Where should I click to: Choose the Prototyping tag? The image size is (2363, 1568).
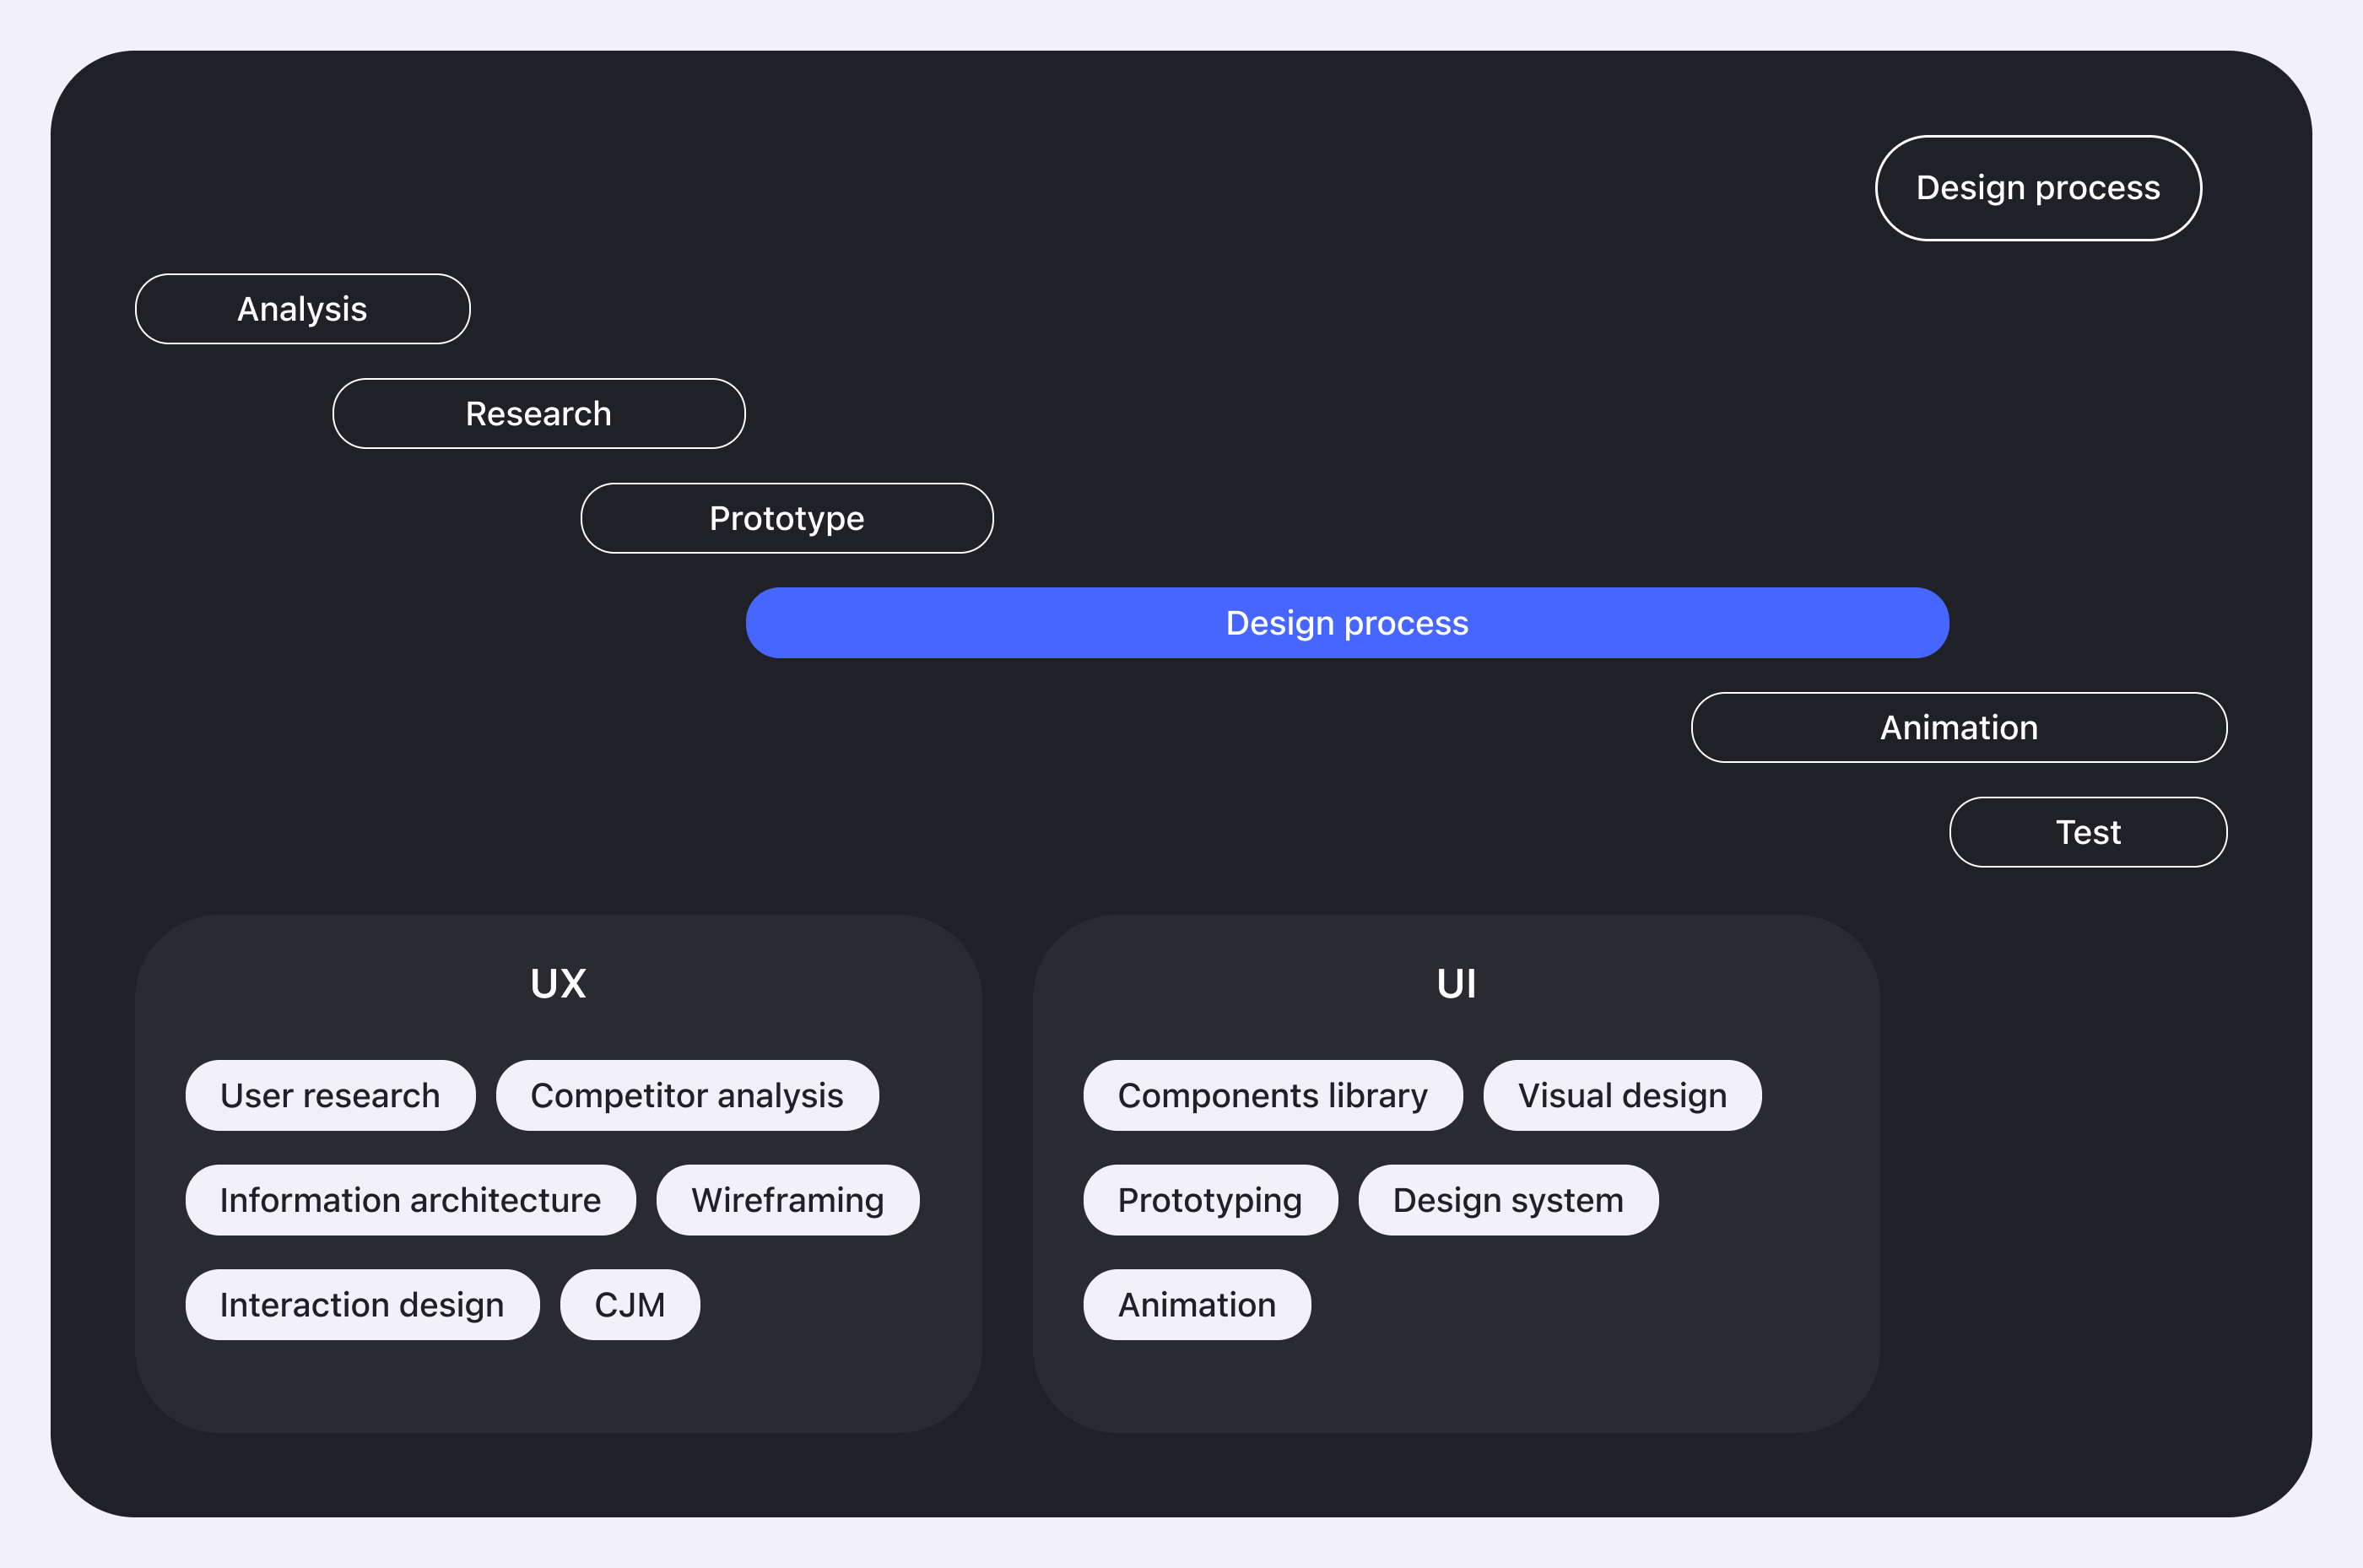[x=1209, y=1200]
